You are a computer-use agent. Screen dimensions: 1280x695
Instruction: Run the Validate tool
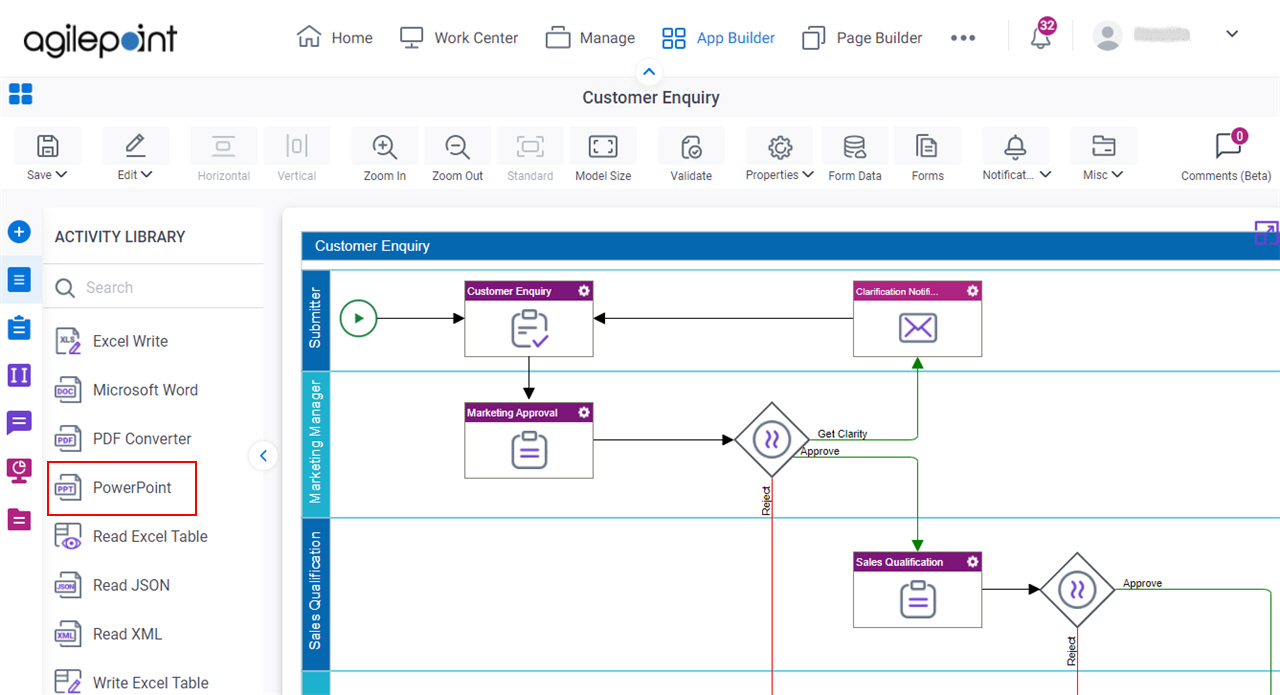click(x=691, y=147)
